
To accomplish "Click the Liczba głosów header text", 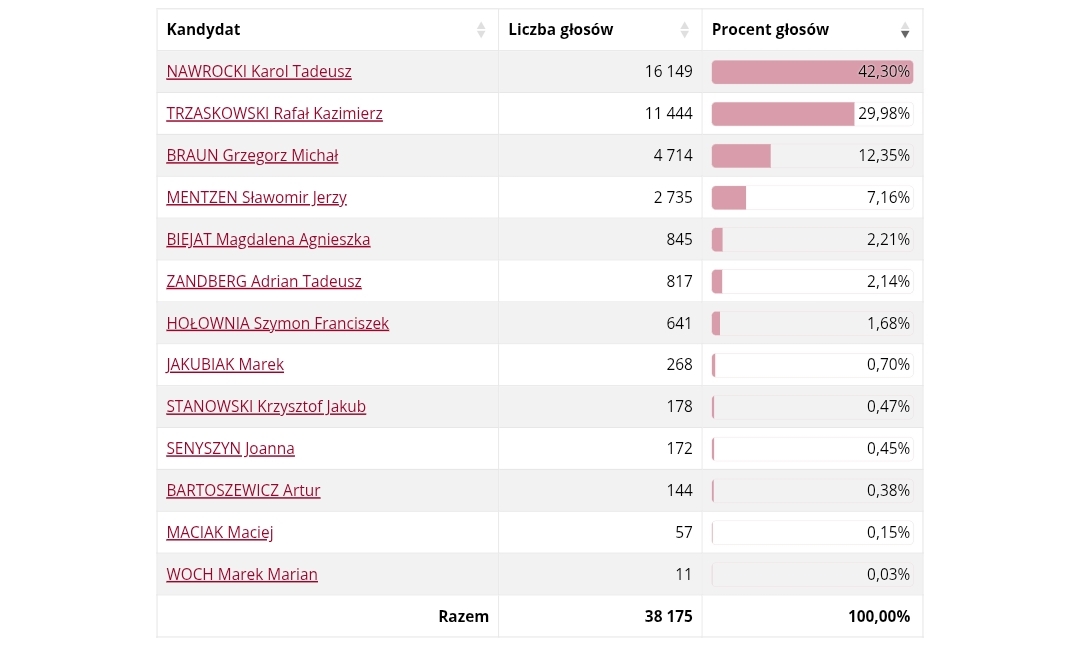I will pos(561,30).
